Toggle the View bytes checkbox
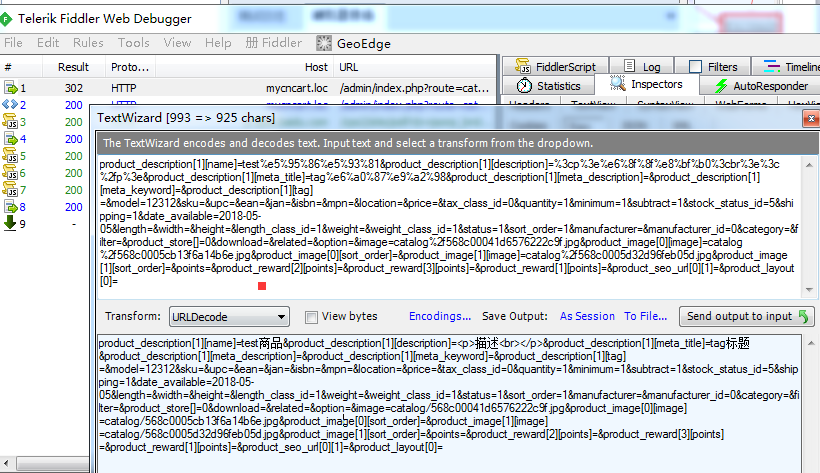Viewport: 820px width, 473px height. [x=311, y=317]
